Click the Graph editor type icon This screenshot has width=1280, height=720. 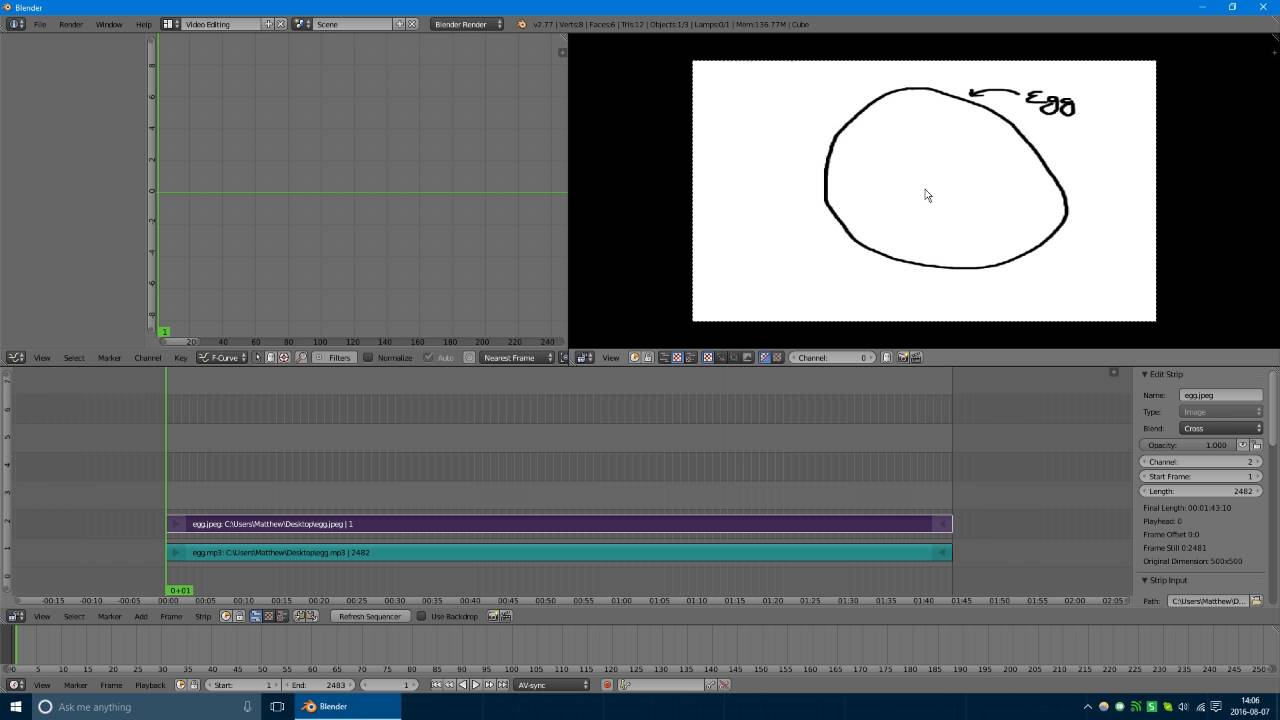(x=16, y=358)
